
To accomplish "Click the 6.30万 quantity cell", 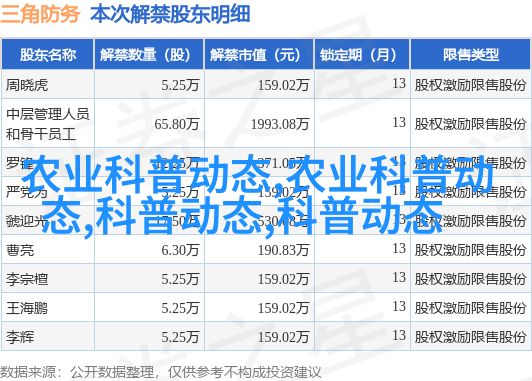I will pyautogui.click(x=180, y=250).
